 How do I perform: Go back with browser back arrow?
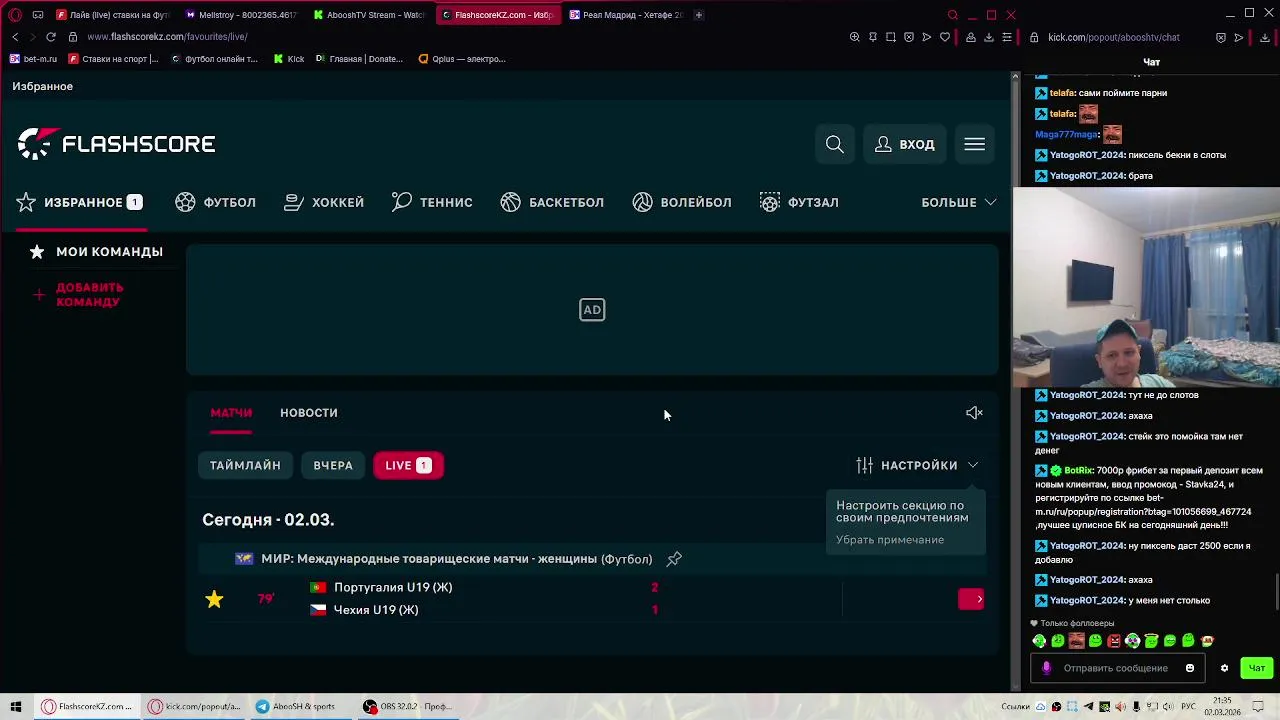(x=15, y=37)
